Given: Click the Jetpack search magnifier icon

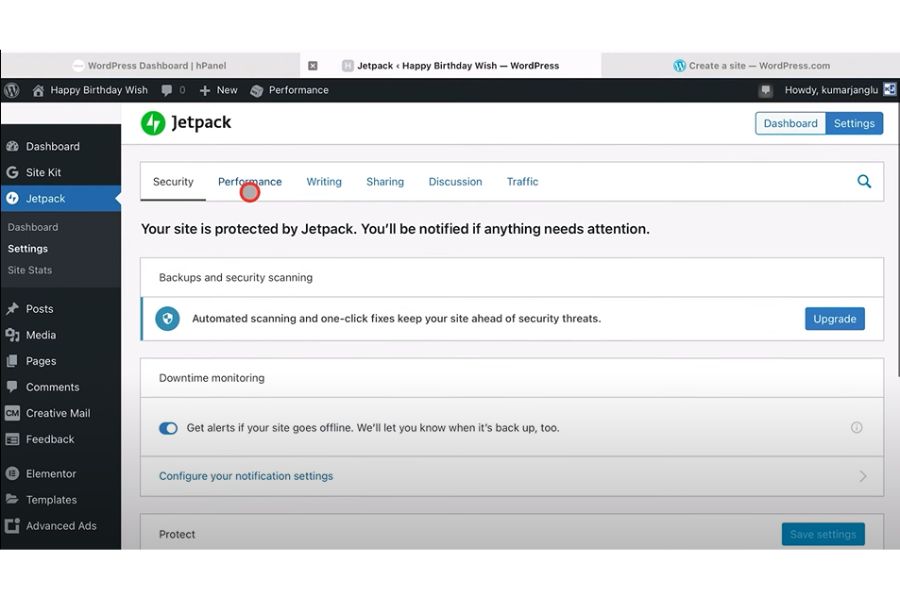Looking at the screenshot, I should (864, 182).
